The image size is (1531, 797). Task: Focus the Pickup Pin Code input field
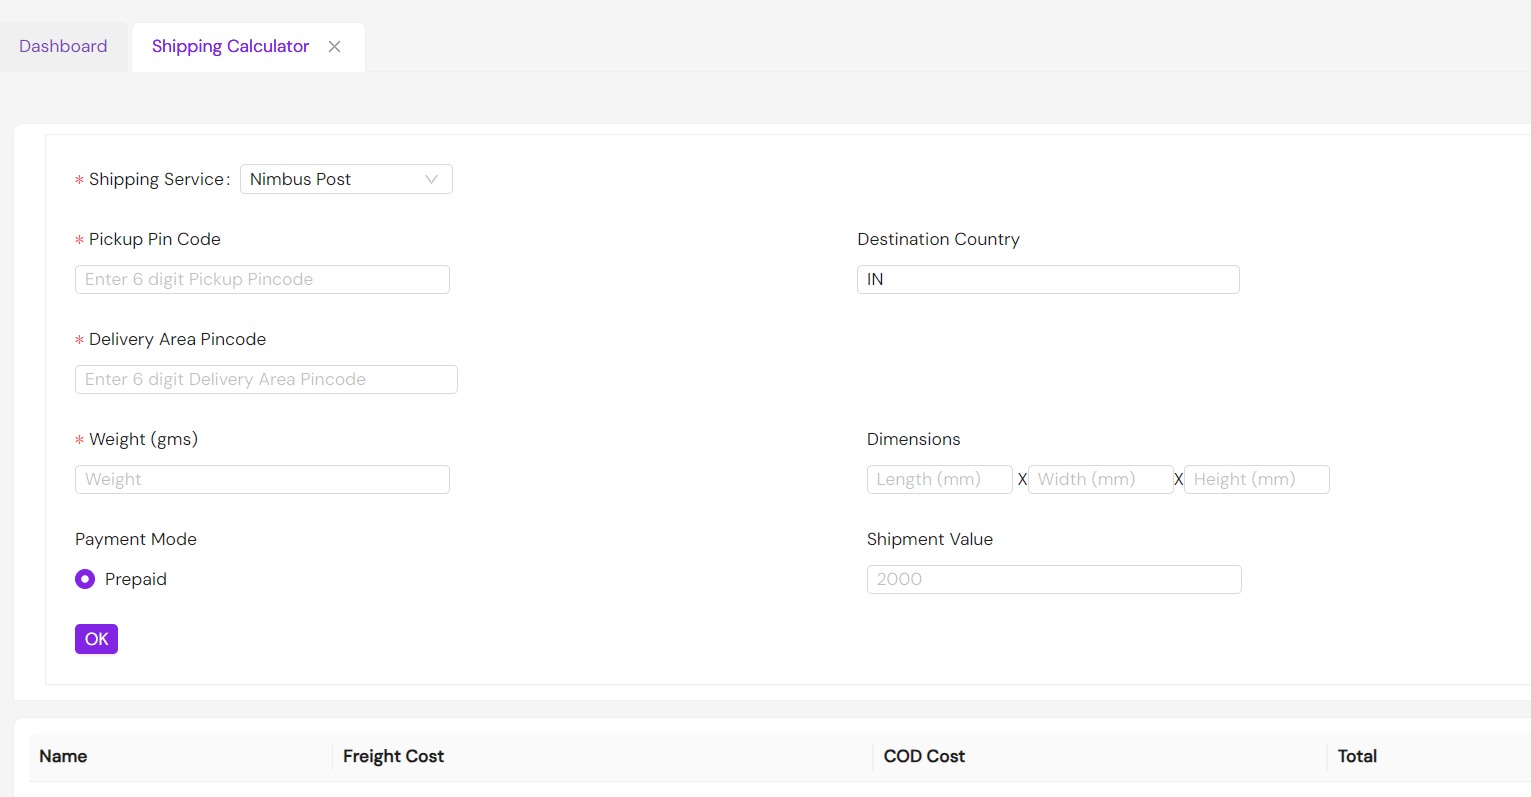click(x=262, y=279)
